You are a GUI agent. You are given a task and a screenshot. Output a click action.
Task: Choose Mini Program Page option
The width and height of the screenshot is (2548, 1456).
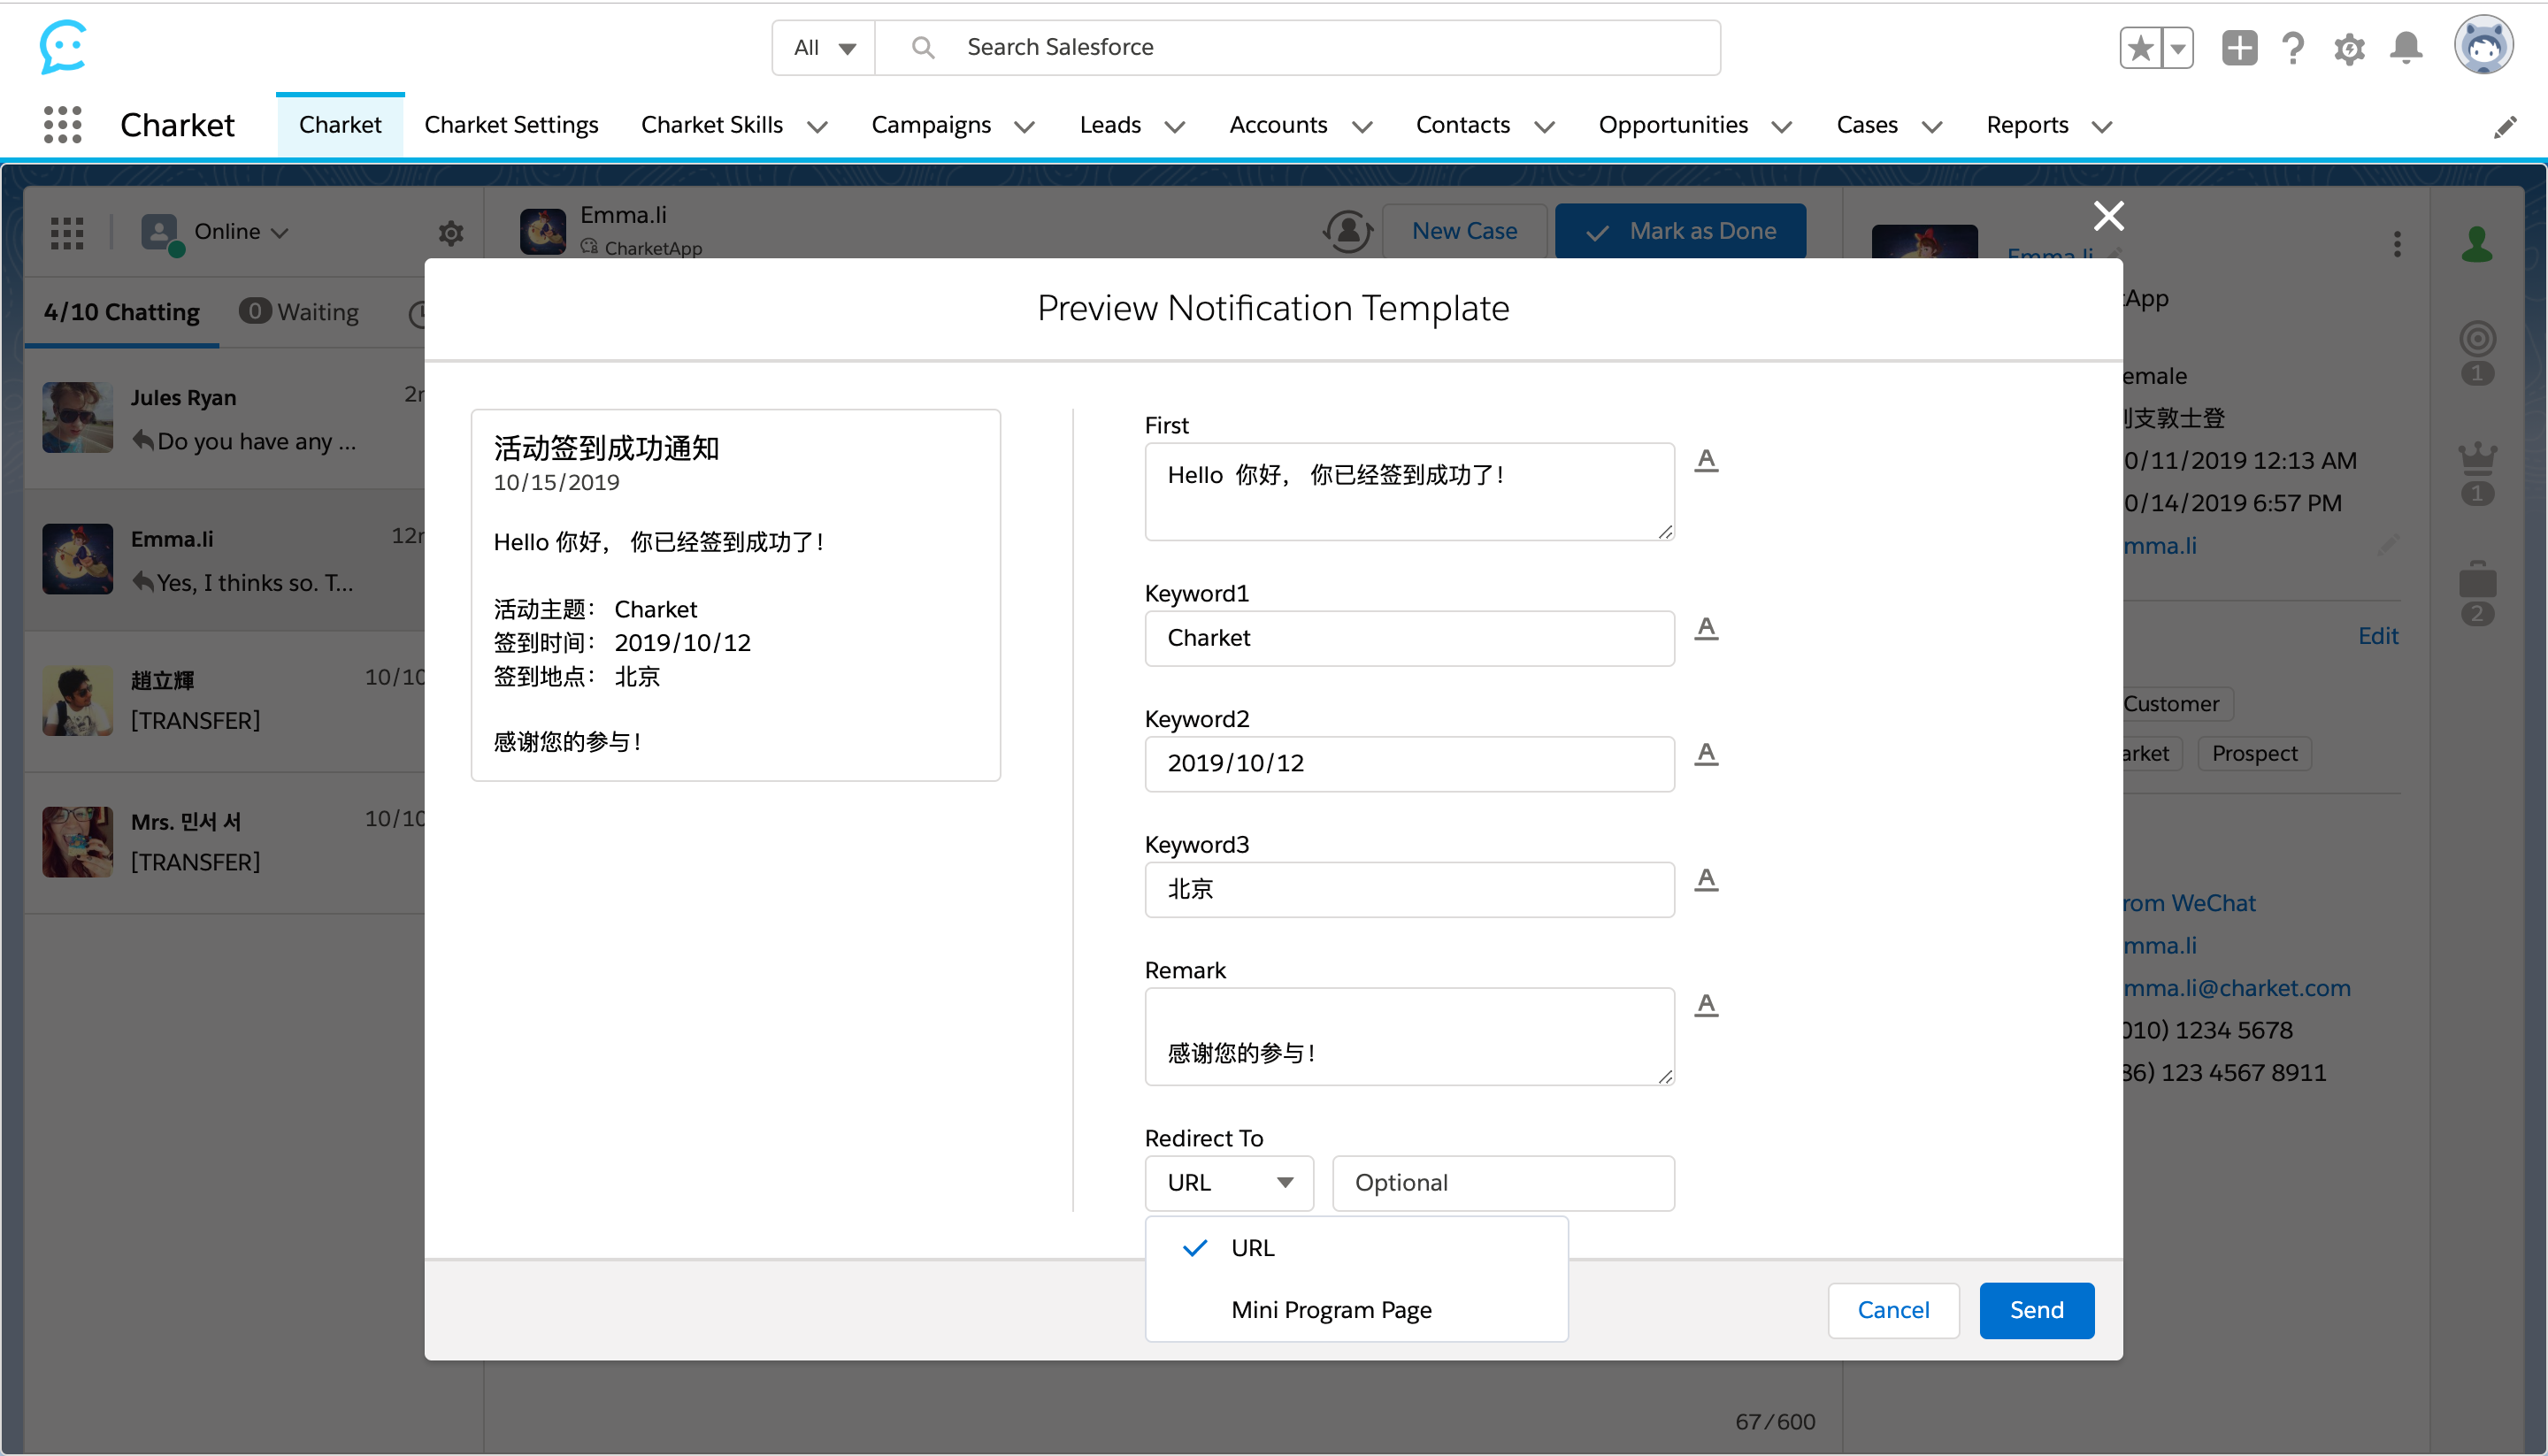click(x=1331, y=1310)
